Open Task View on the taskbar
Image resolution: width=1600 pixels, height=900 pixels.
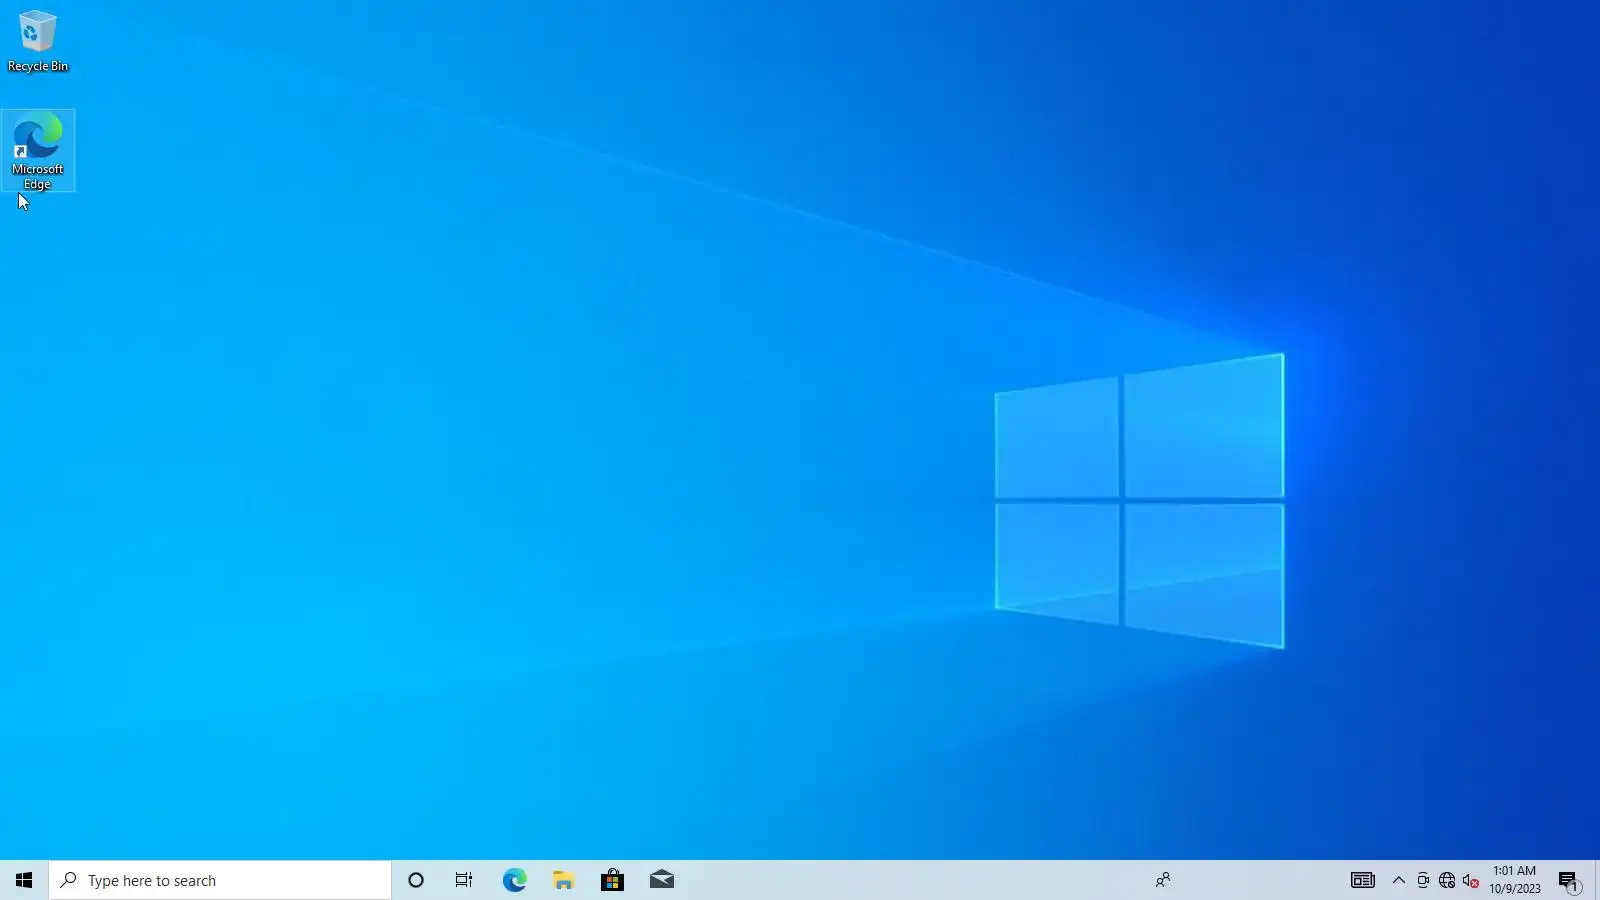tap(464, 880)
